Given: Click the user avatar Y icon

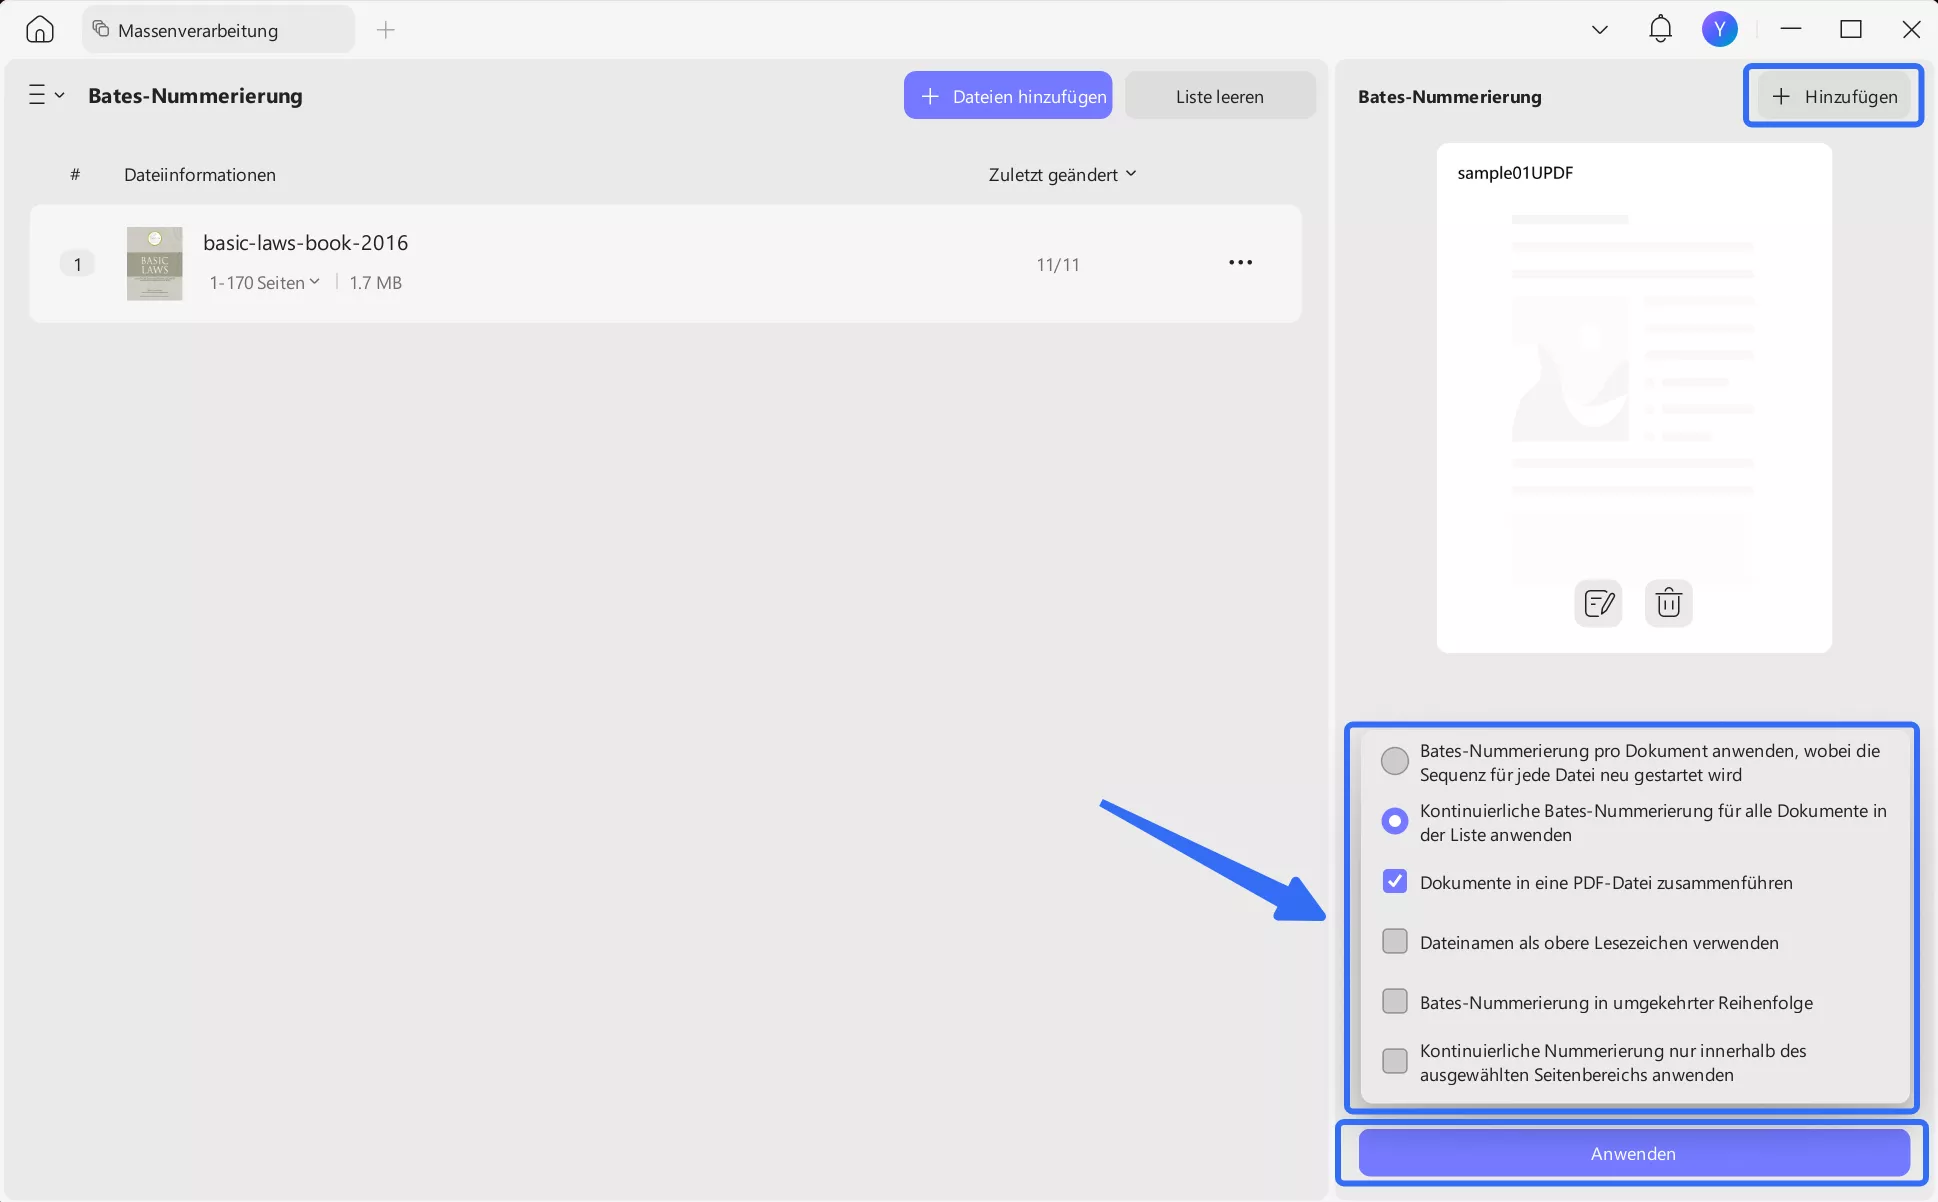Looking at the screenshot, I should coord(1719,29).
